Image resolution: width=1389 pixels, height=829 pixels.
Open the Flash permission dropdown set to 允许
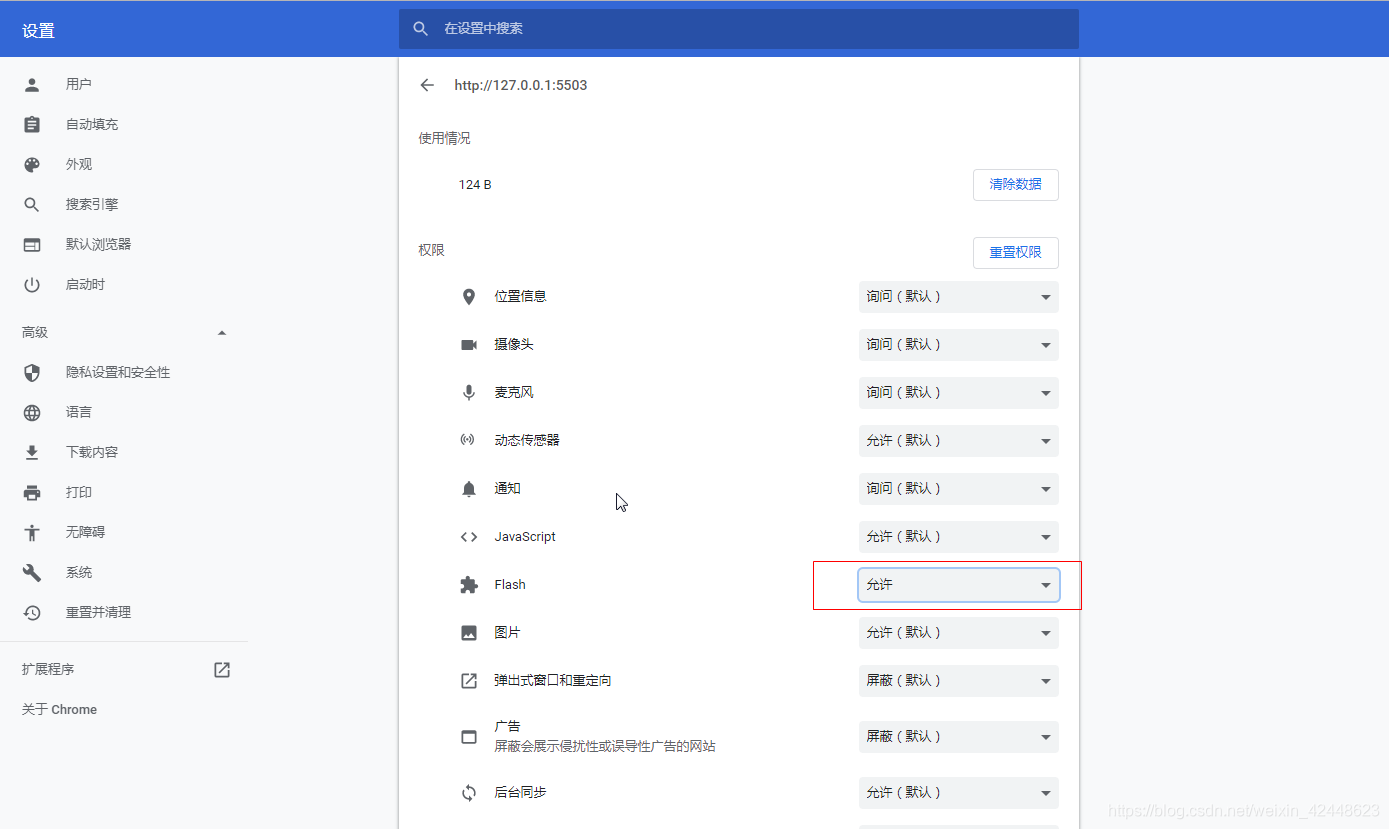(957, 584)
